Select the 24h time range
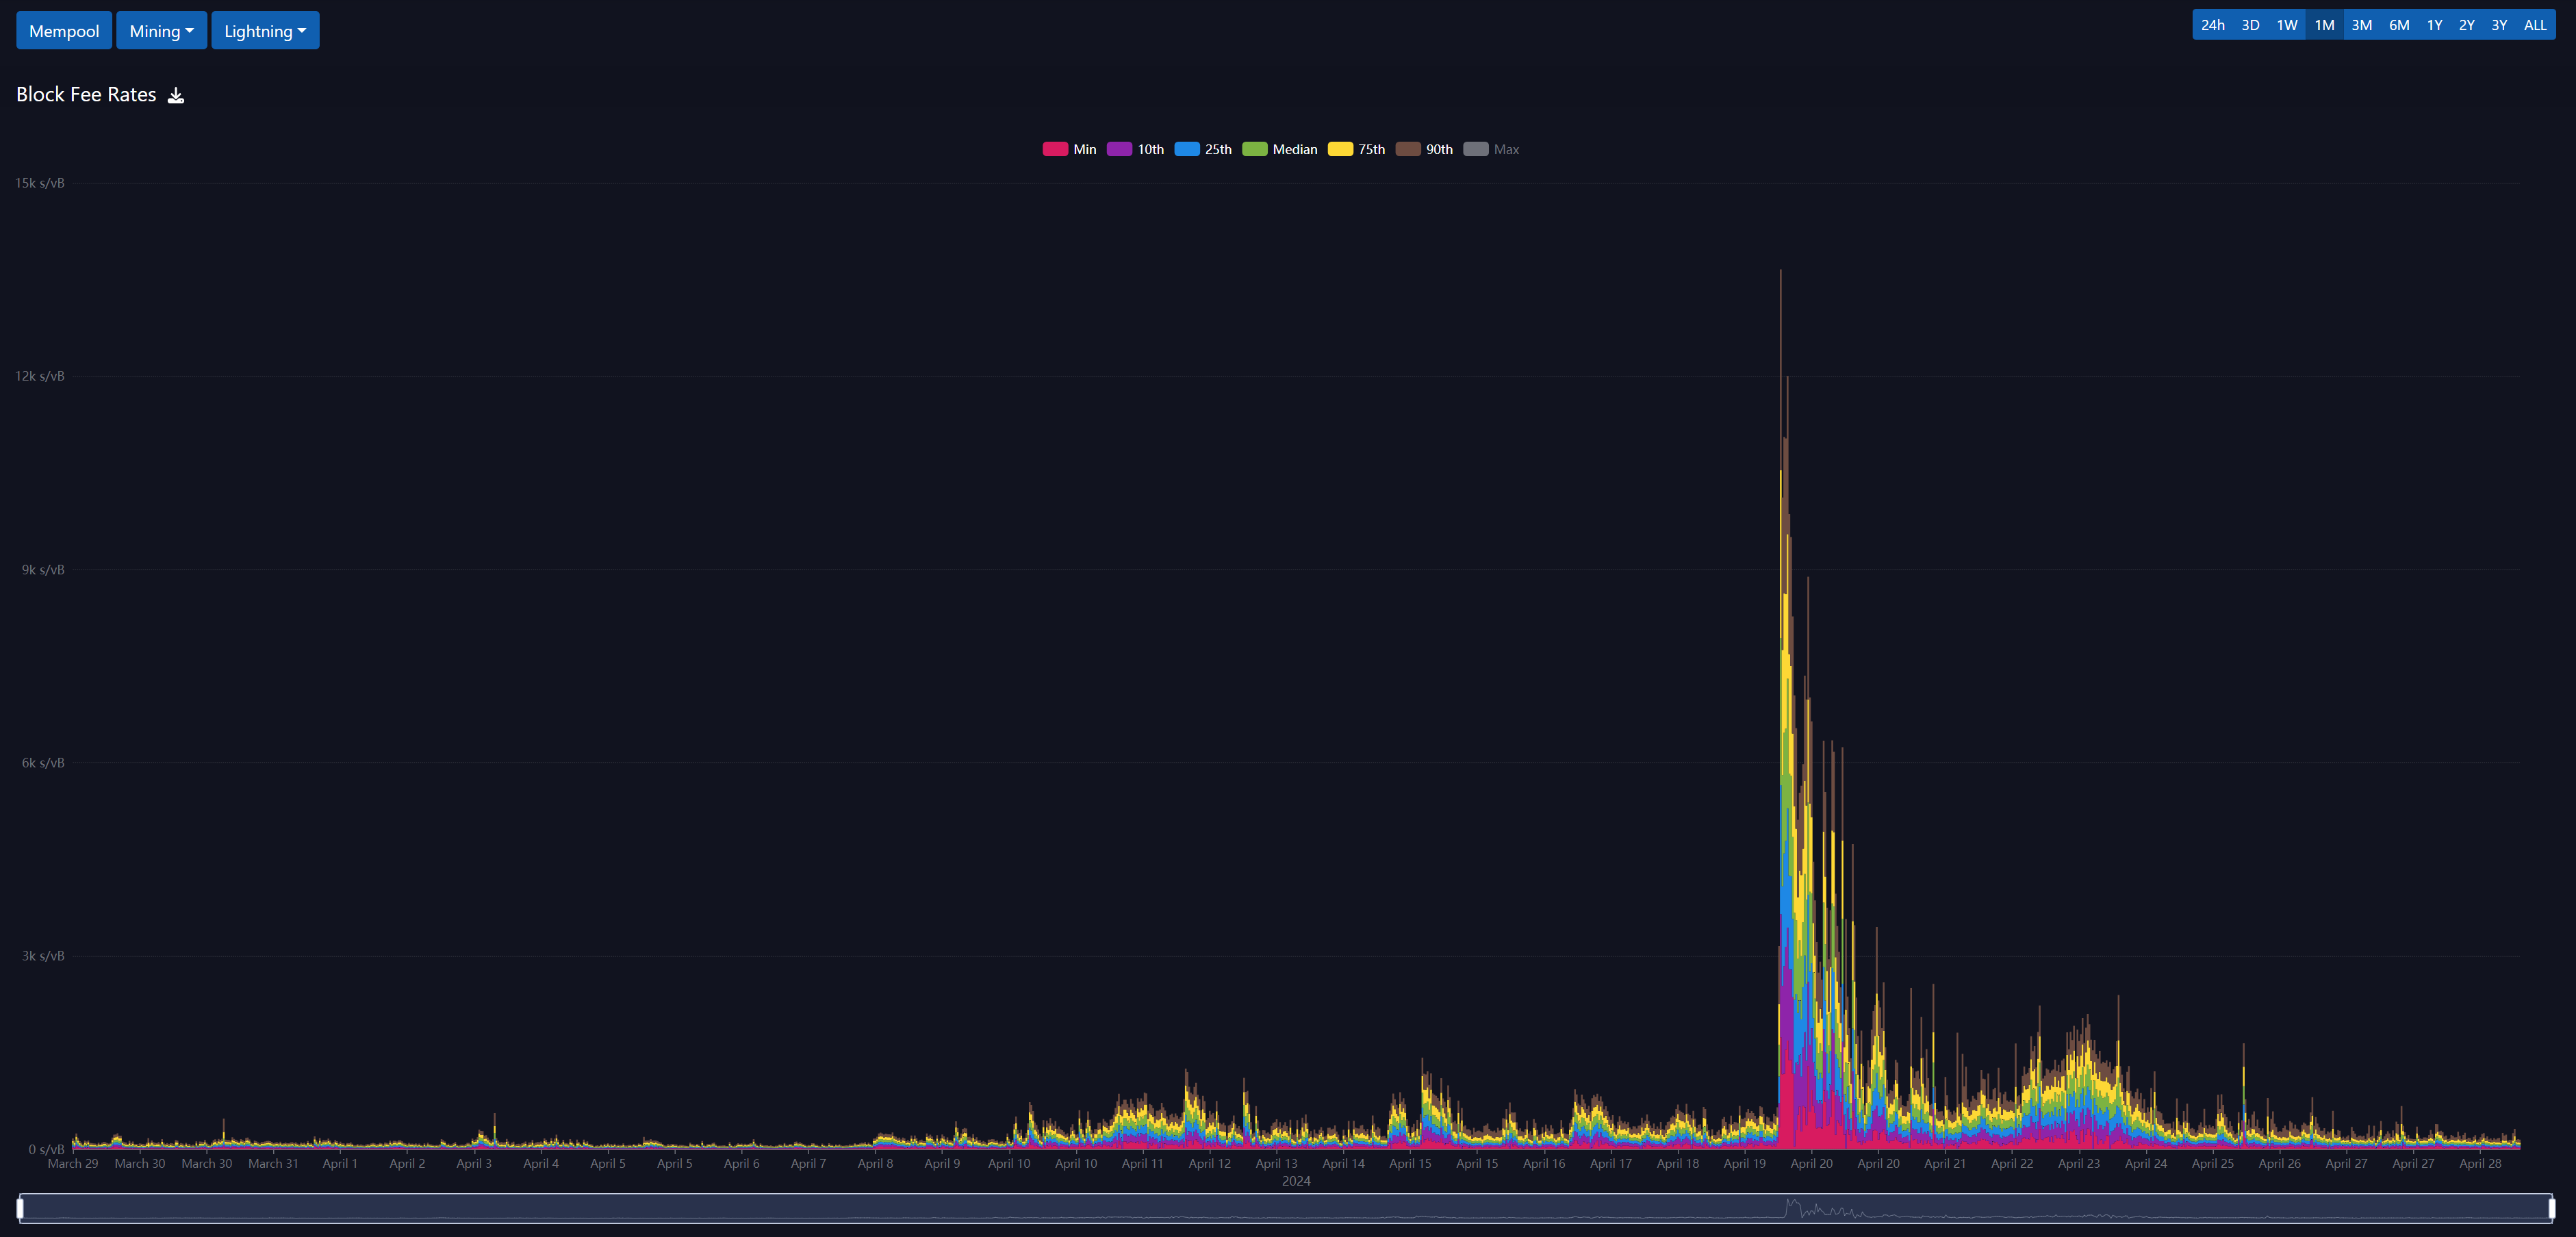The height and width of the screenshot is (1237, 2576). pos(2212,25)
